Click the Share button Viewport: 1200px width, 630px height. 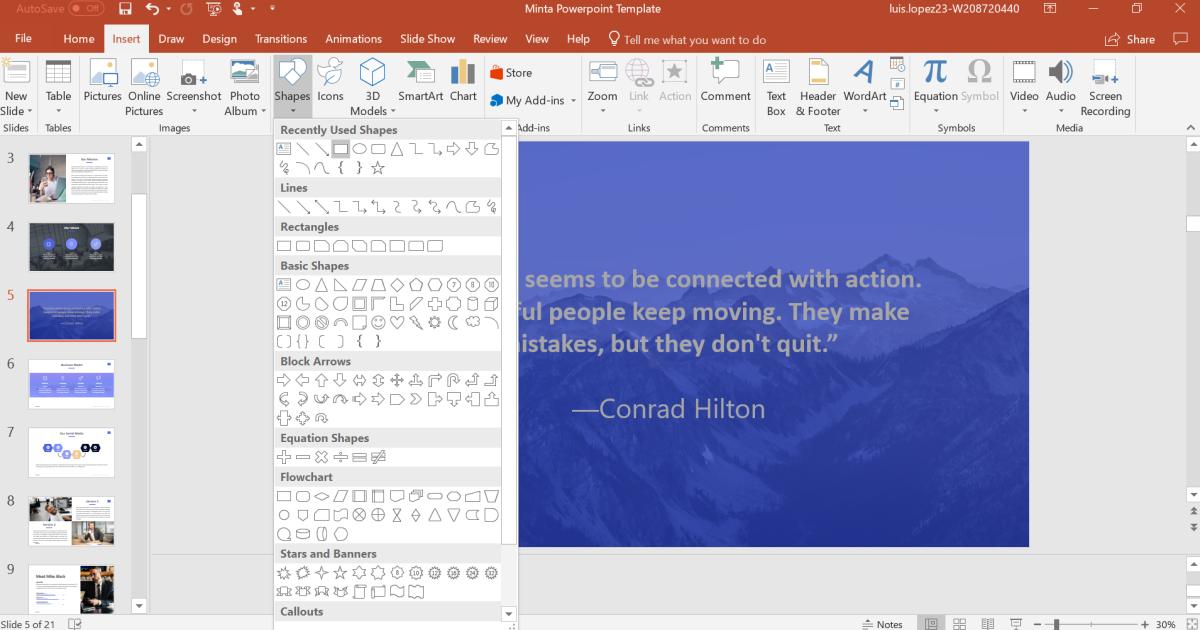(1131, 39)
